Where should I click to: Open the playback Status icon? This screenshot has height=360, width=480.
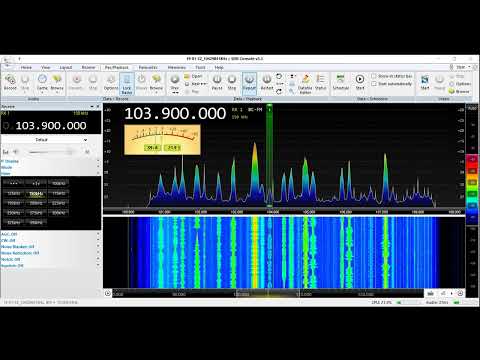coord(320,82)
